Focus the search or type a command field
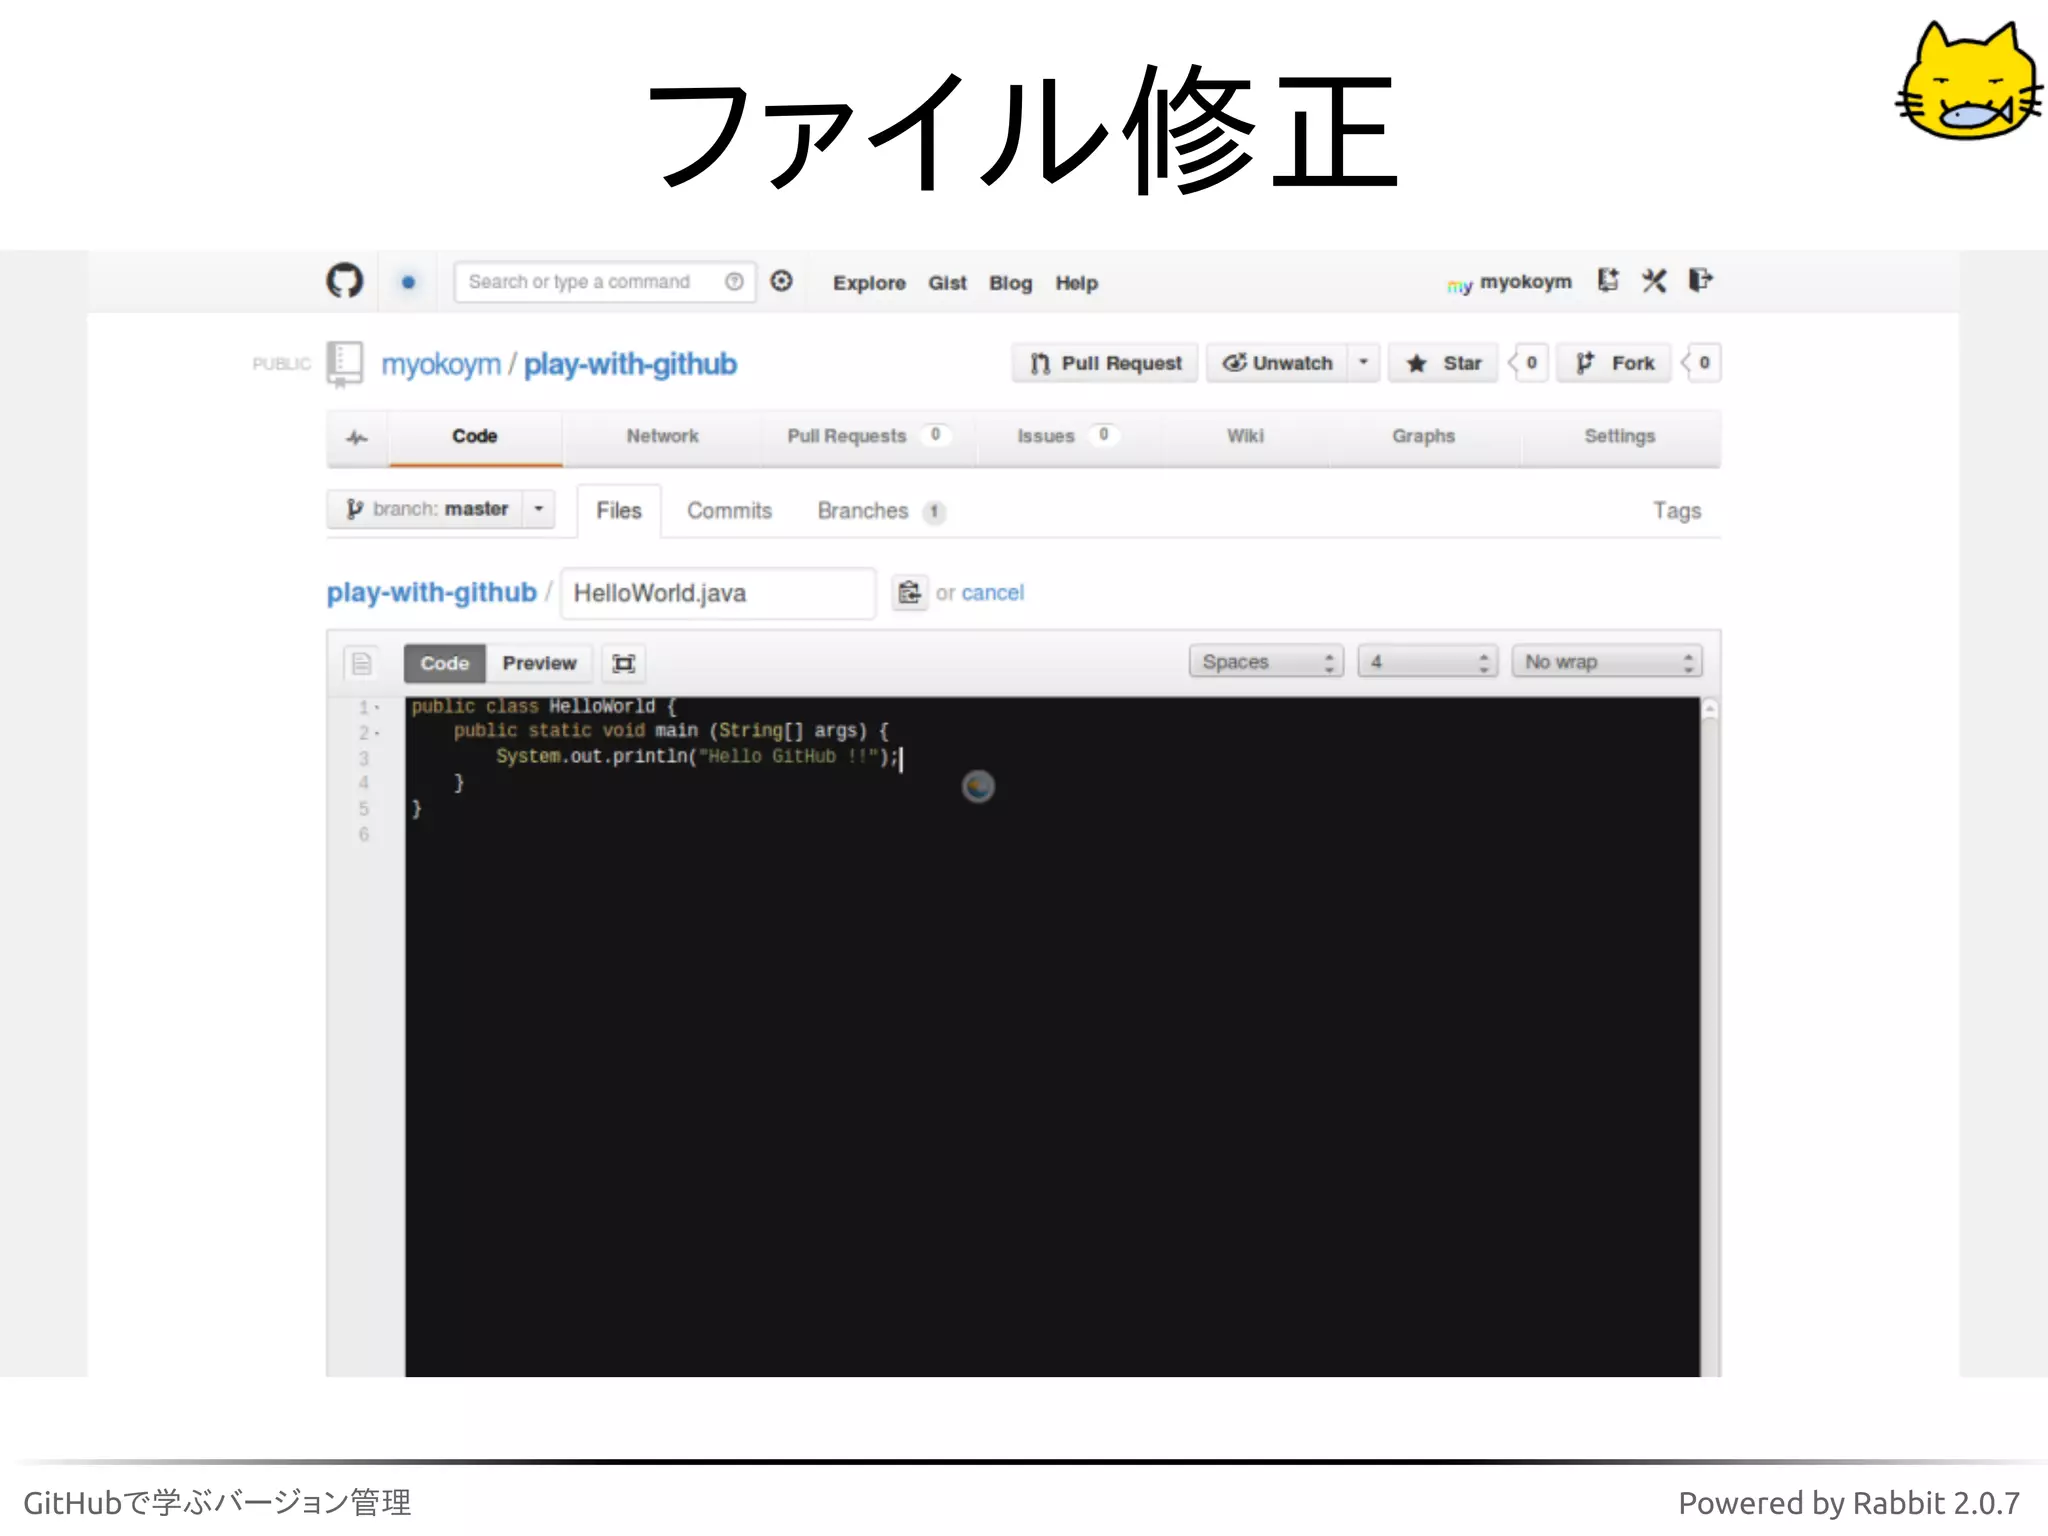This screenshot has height=1536, width=2048. pos(604,282)
